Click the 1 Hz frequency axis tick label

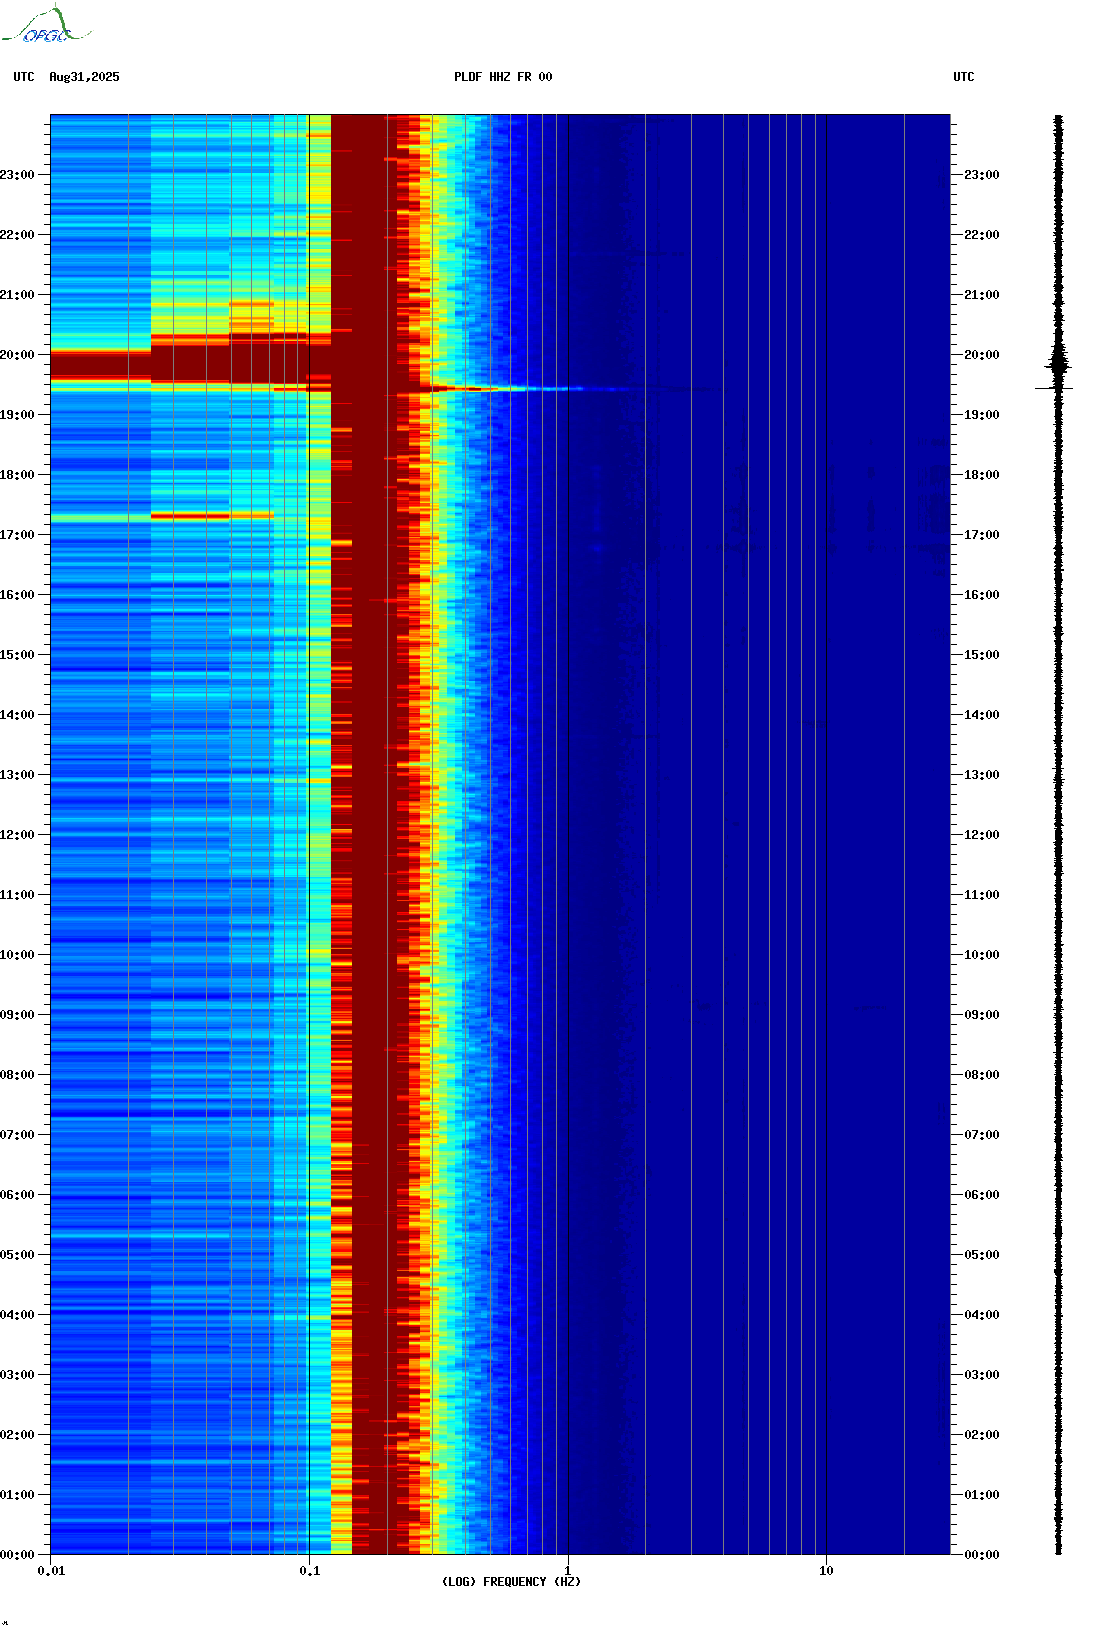(x=568, y=1571)
